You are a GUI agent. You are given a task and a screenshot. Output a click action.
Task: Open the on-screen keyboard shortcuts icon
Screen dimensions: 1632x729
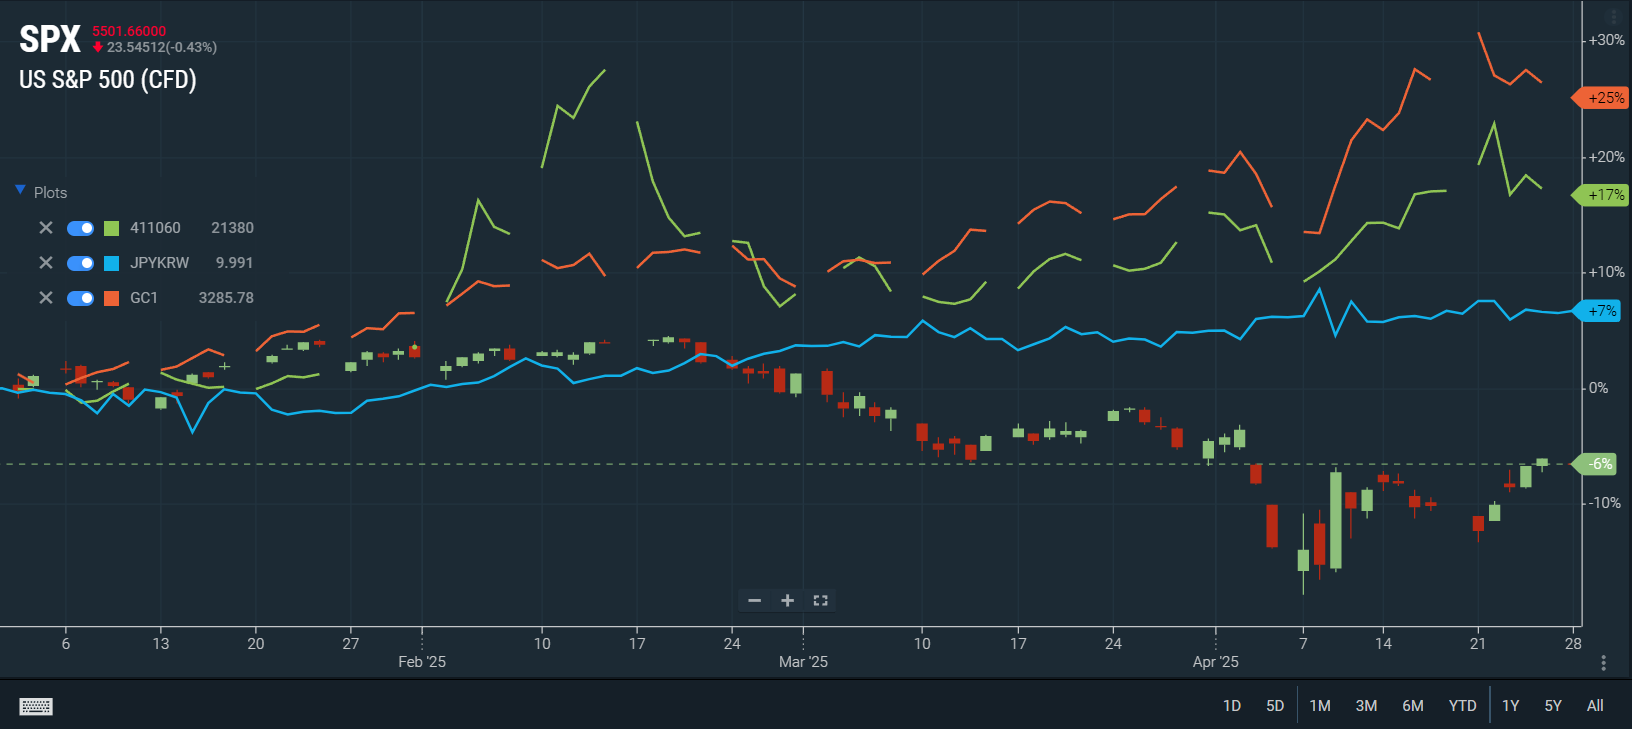point(36,706)
